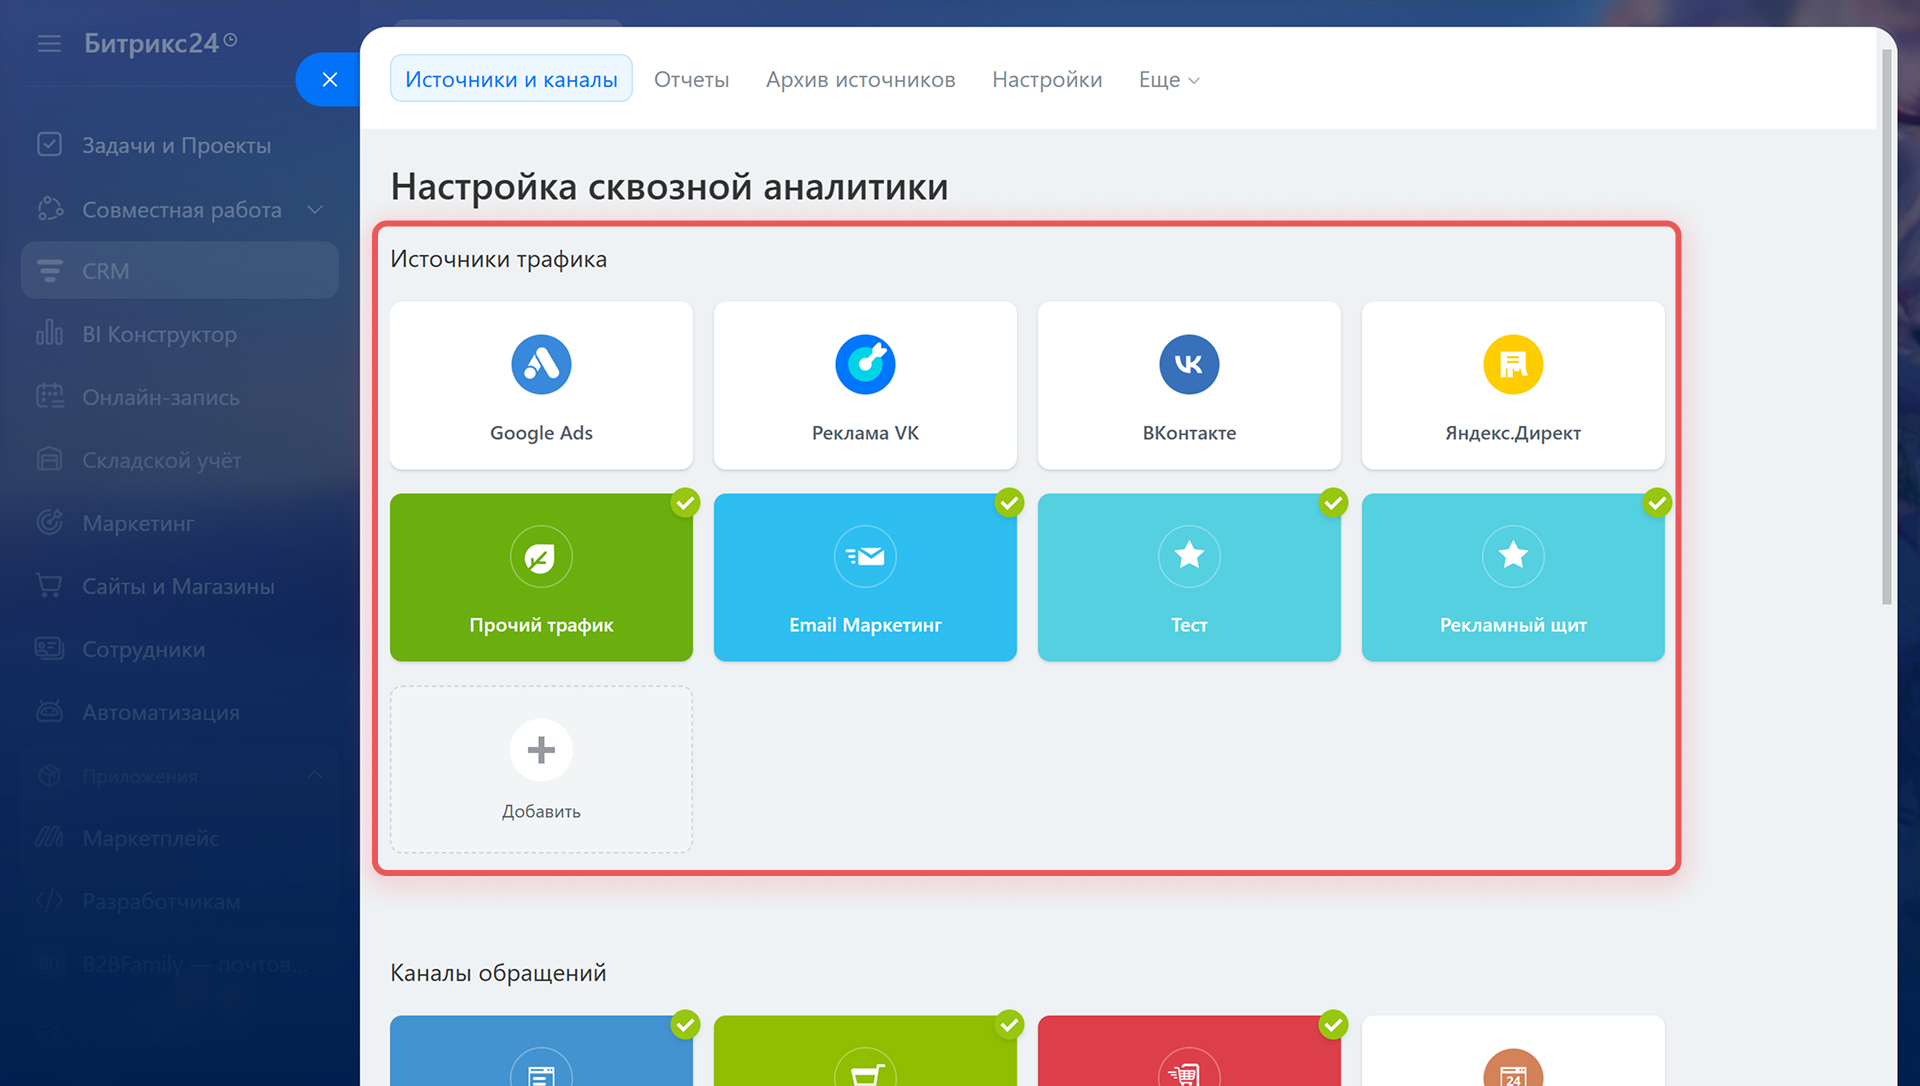Open the hamburger menu next to Битрикс24
Image resolution: width=1920 pixels, height=1086 pixels.
pos(49,44)
